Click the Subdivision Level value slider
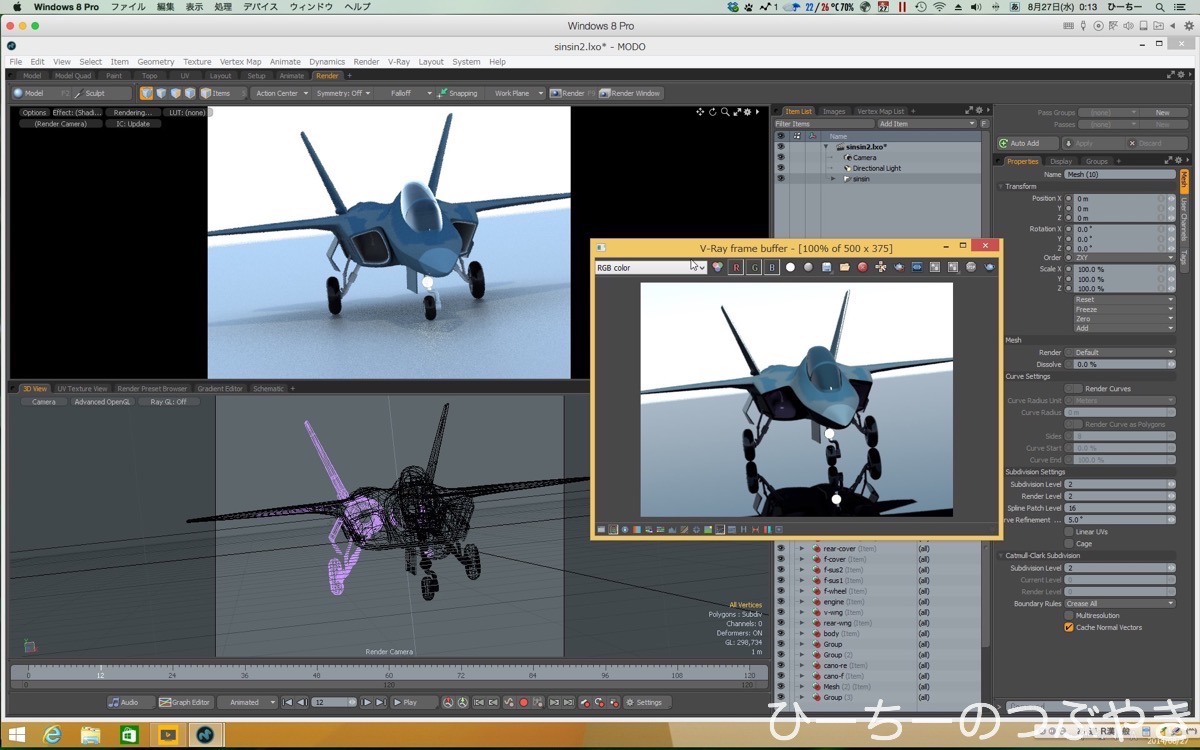This screenshot has width=1200, height=750. click(1115, 484)
